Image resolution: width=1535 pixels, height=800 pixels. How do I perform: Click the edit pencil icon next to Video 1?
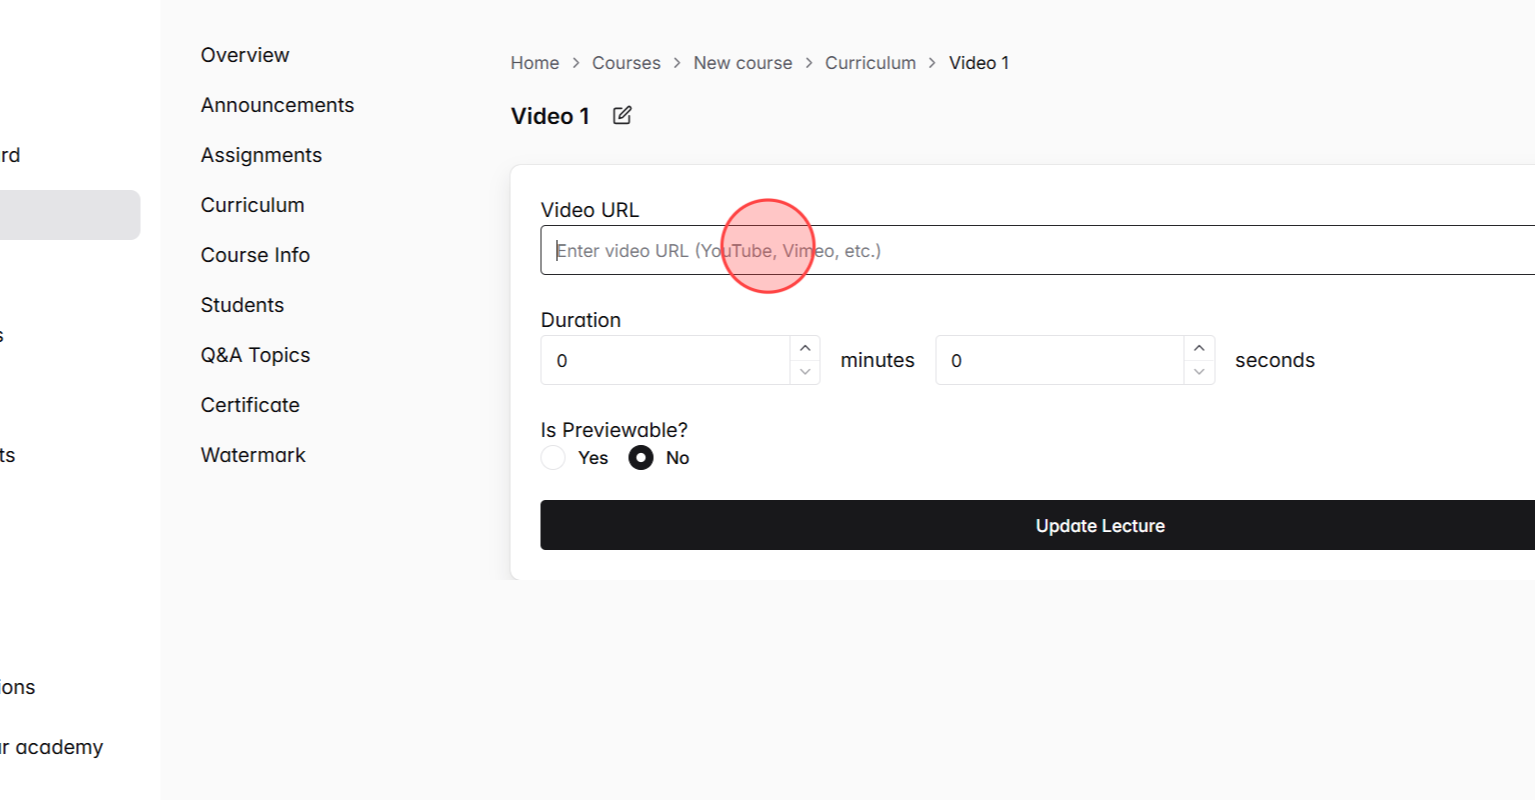(x=621, y=115)
